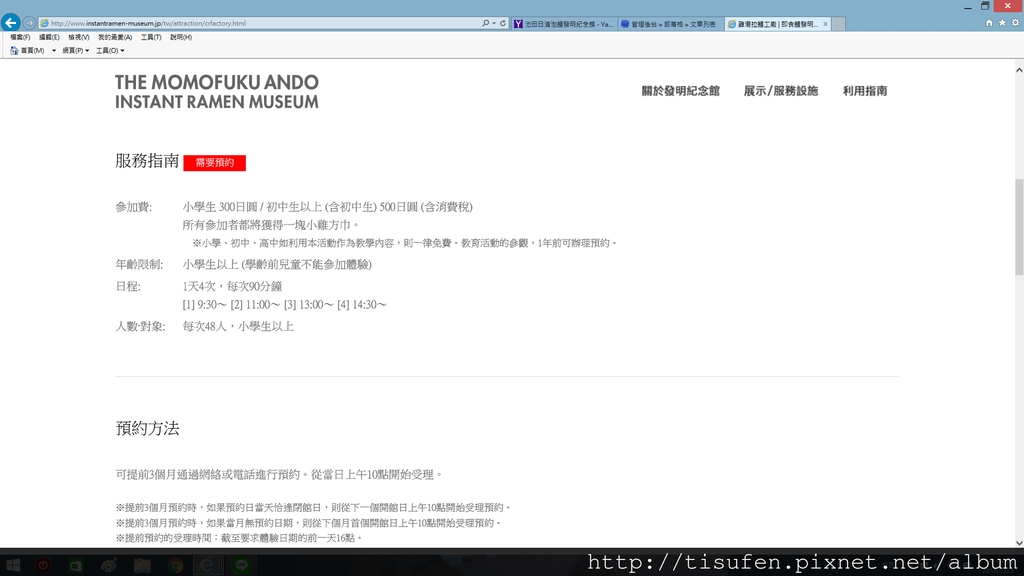1024x576 pixels.
Task: Open the red power app on taskbar
Action: coord(43,566)
